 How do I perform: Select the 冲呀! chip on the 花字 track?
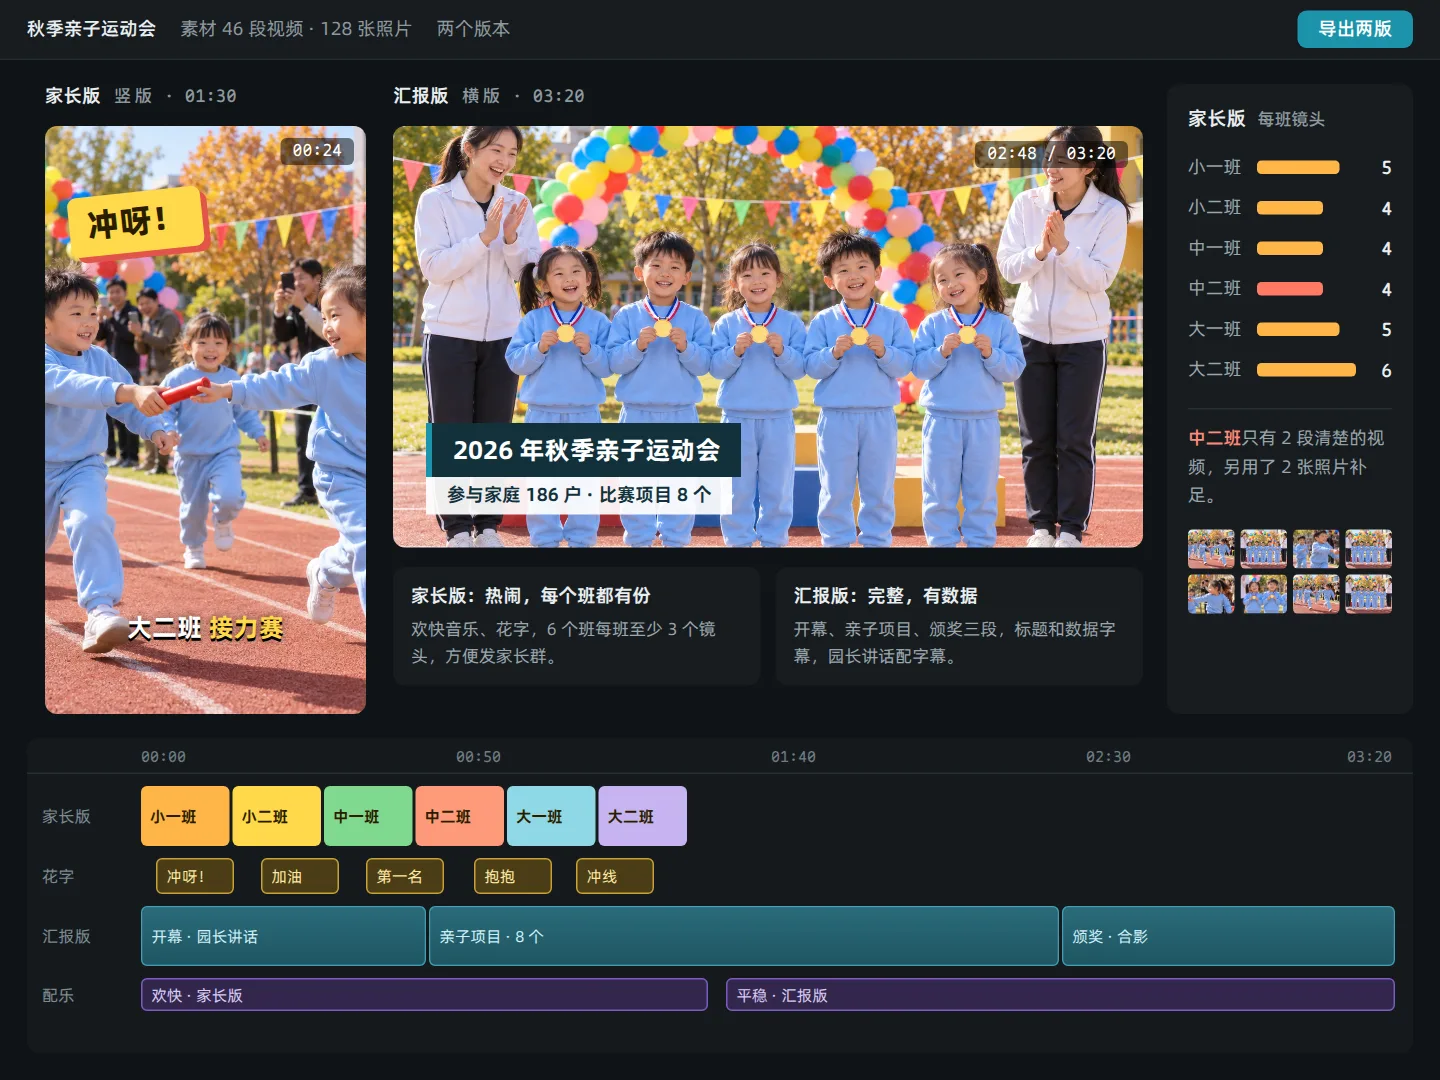click(x=195, y=876)
